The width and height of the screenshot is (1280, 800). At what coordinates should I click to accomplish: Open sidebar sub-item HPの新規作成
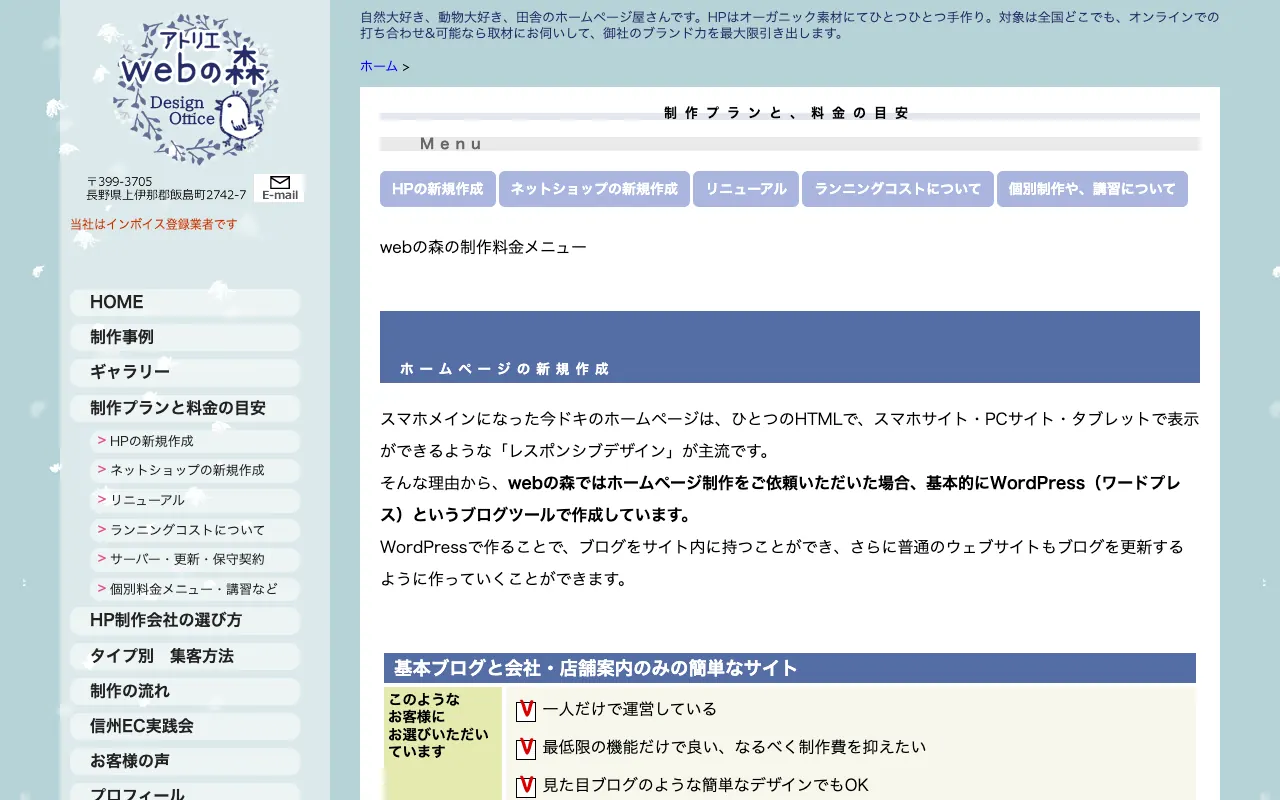[x=195, y=441]
